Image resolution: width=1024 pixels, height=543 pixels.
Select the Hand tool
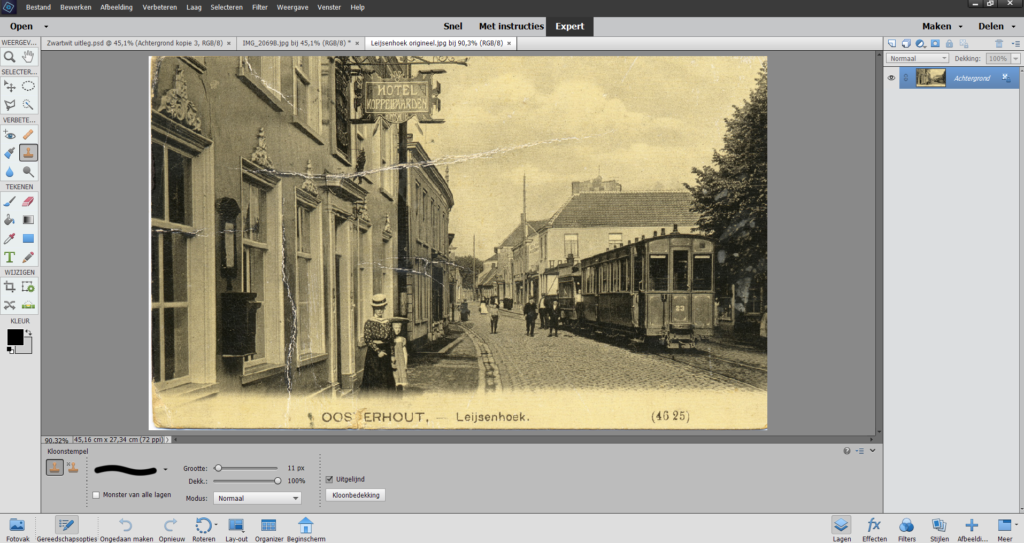(28, 57)
